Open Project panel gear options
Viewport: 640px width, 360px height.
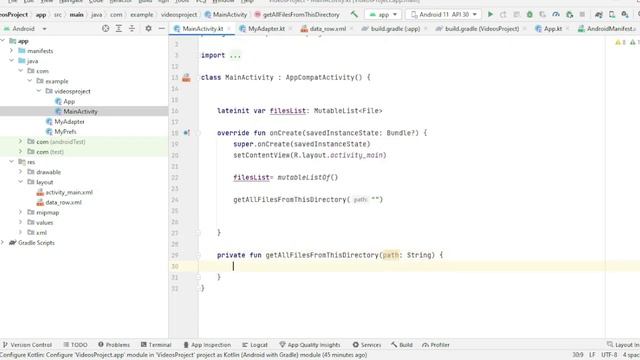pyautogui.click(x=149, y=29)
